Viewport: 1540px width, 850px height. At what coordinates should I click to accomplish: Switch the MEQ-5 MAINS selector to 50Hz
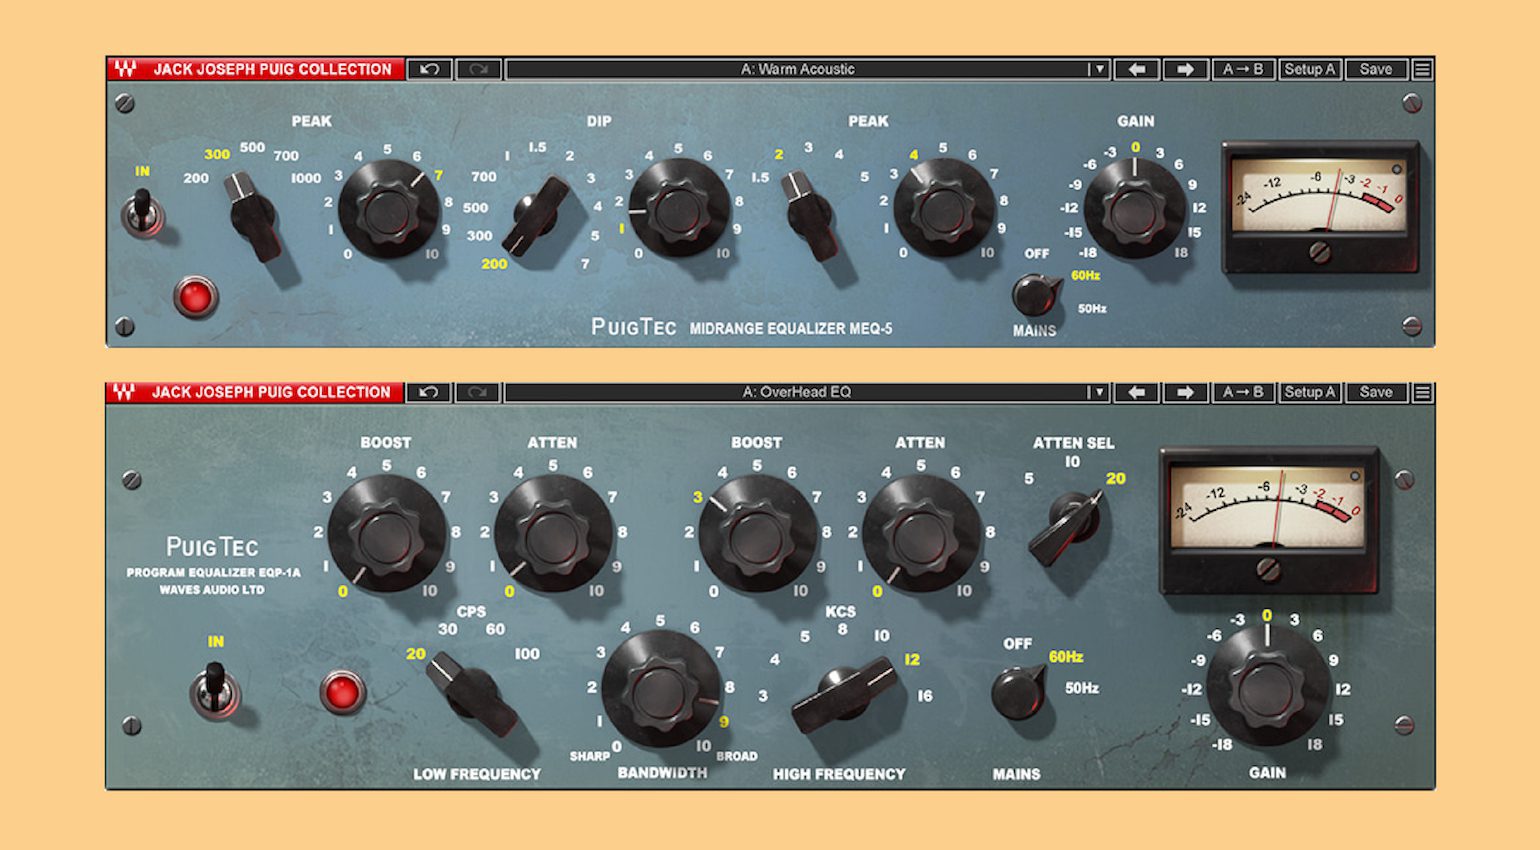coord(1035,295)
